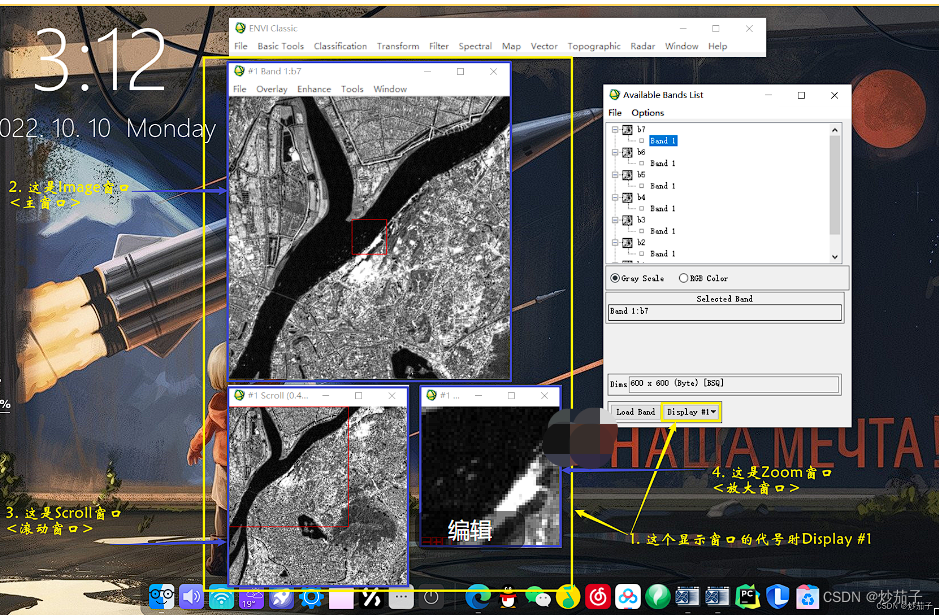This screenshot has height=615, width=939.
Task: Click the ENVI logo in Zoom window title
Action: (431, 395)
